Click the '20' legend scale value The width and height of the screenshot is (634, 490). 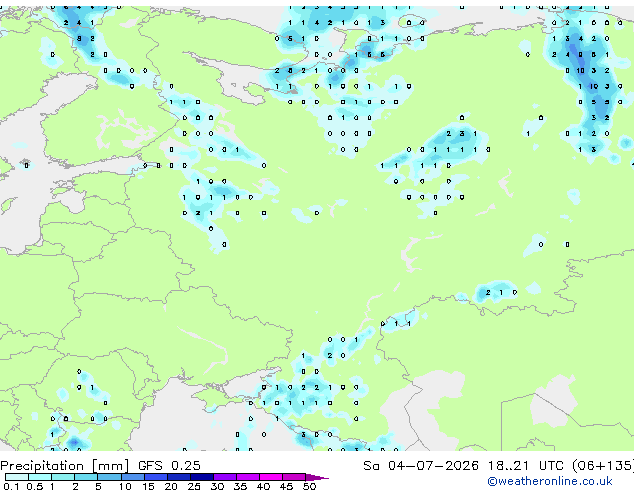(171, 486)
